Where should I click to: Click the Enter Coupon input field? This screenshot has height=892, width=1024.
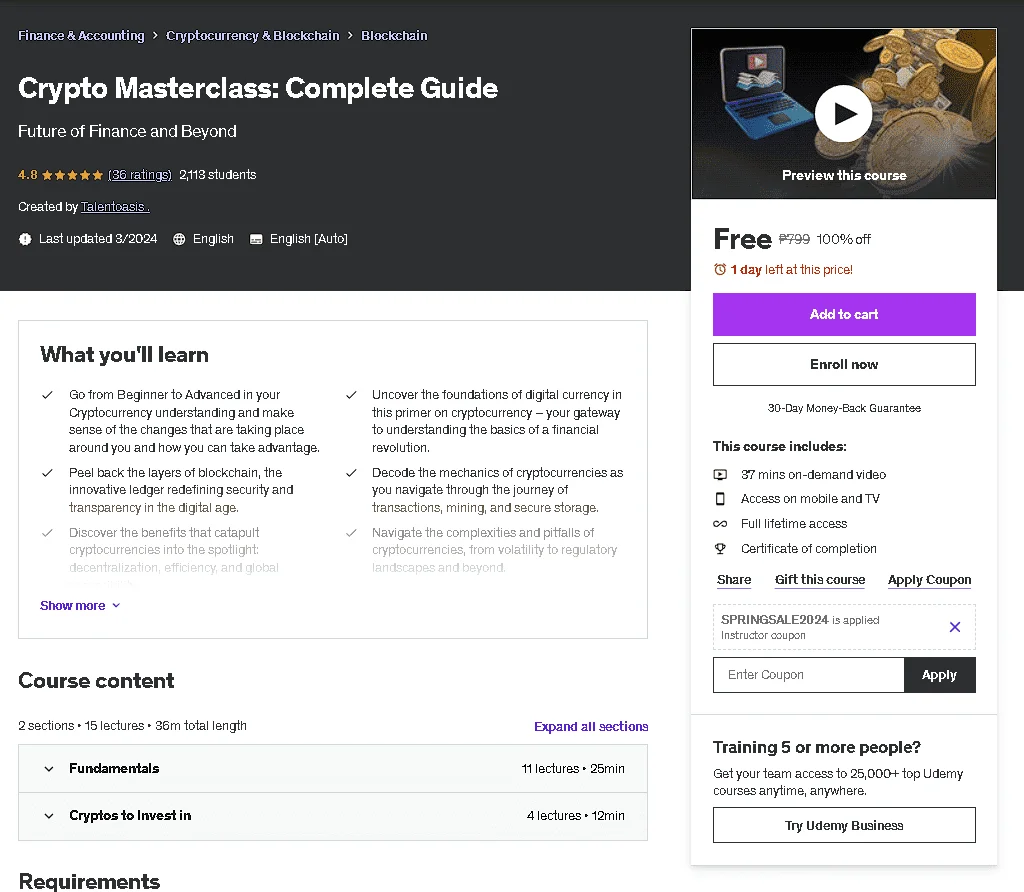(x=808, y=675)
